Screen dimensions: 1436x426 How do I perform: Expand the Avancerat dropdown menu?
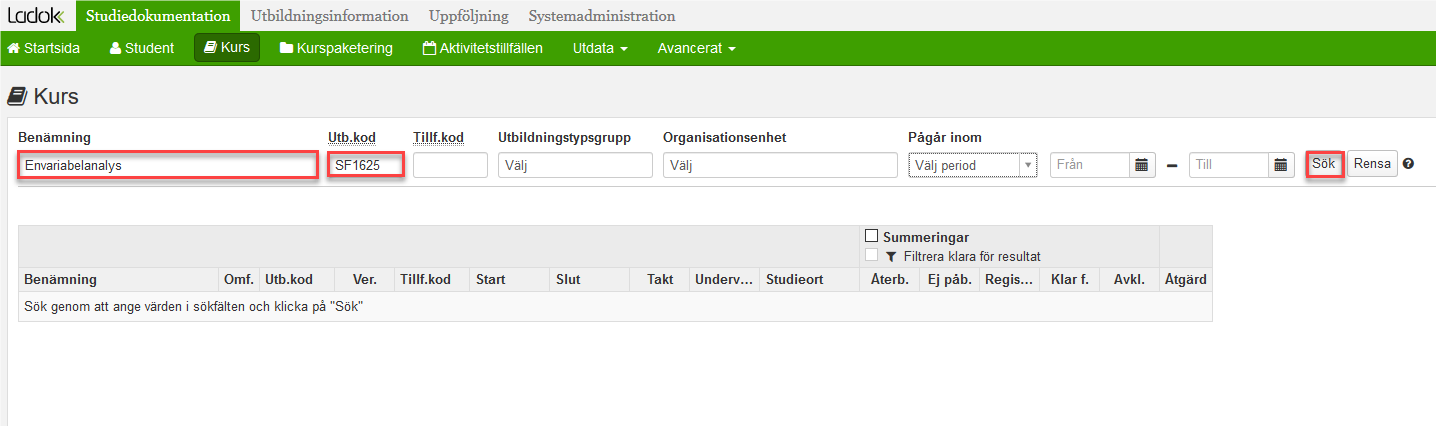click(x=696, y=48)
